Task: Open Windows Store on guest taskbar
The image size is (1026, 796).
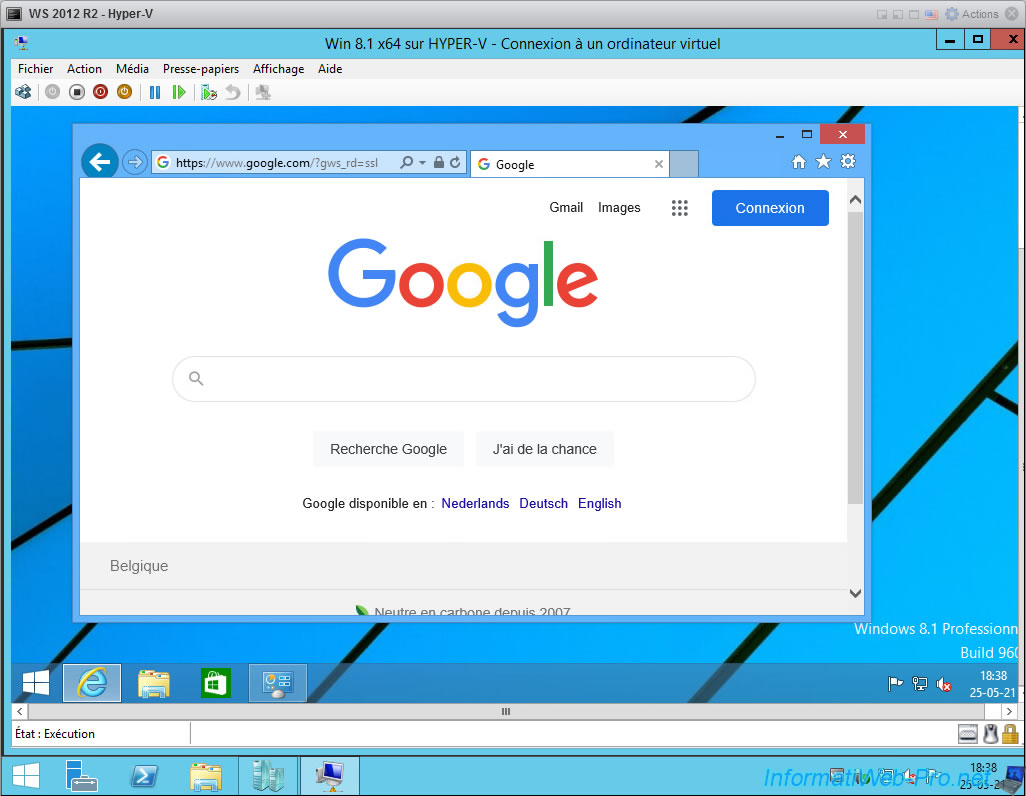Action: (x=216, y=683)
